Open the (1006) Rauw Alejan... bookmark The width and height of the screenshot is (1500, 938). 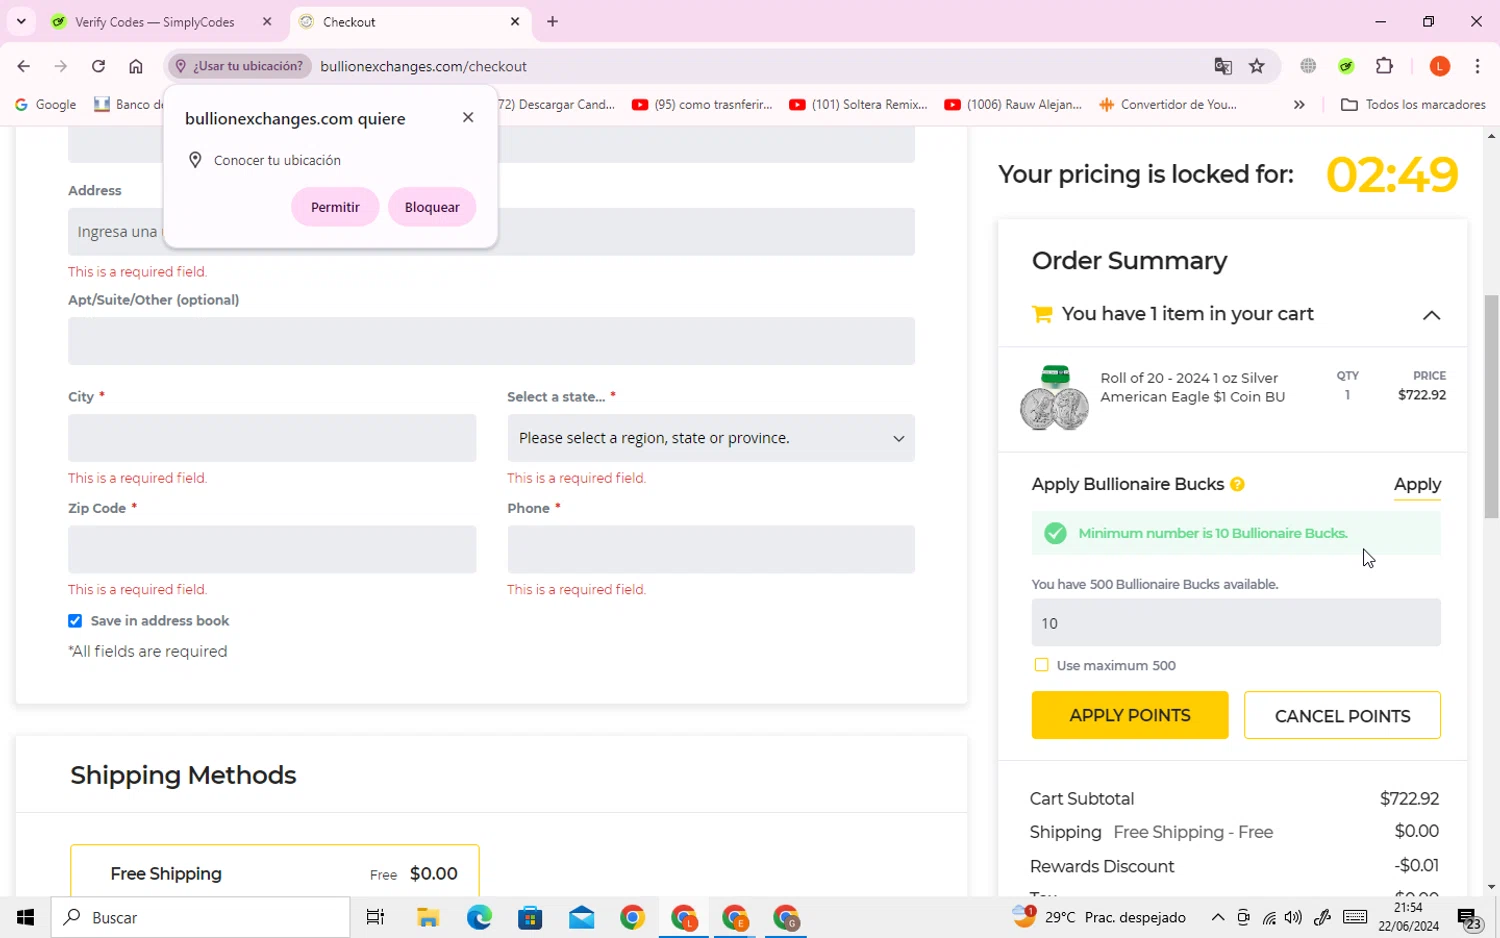[x=1013, y=104]
